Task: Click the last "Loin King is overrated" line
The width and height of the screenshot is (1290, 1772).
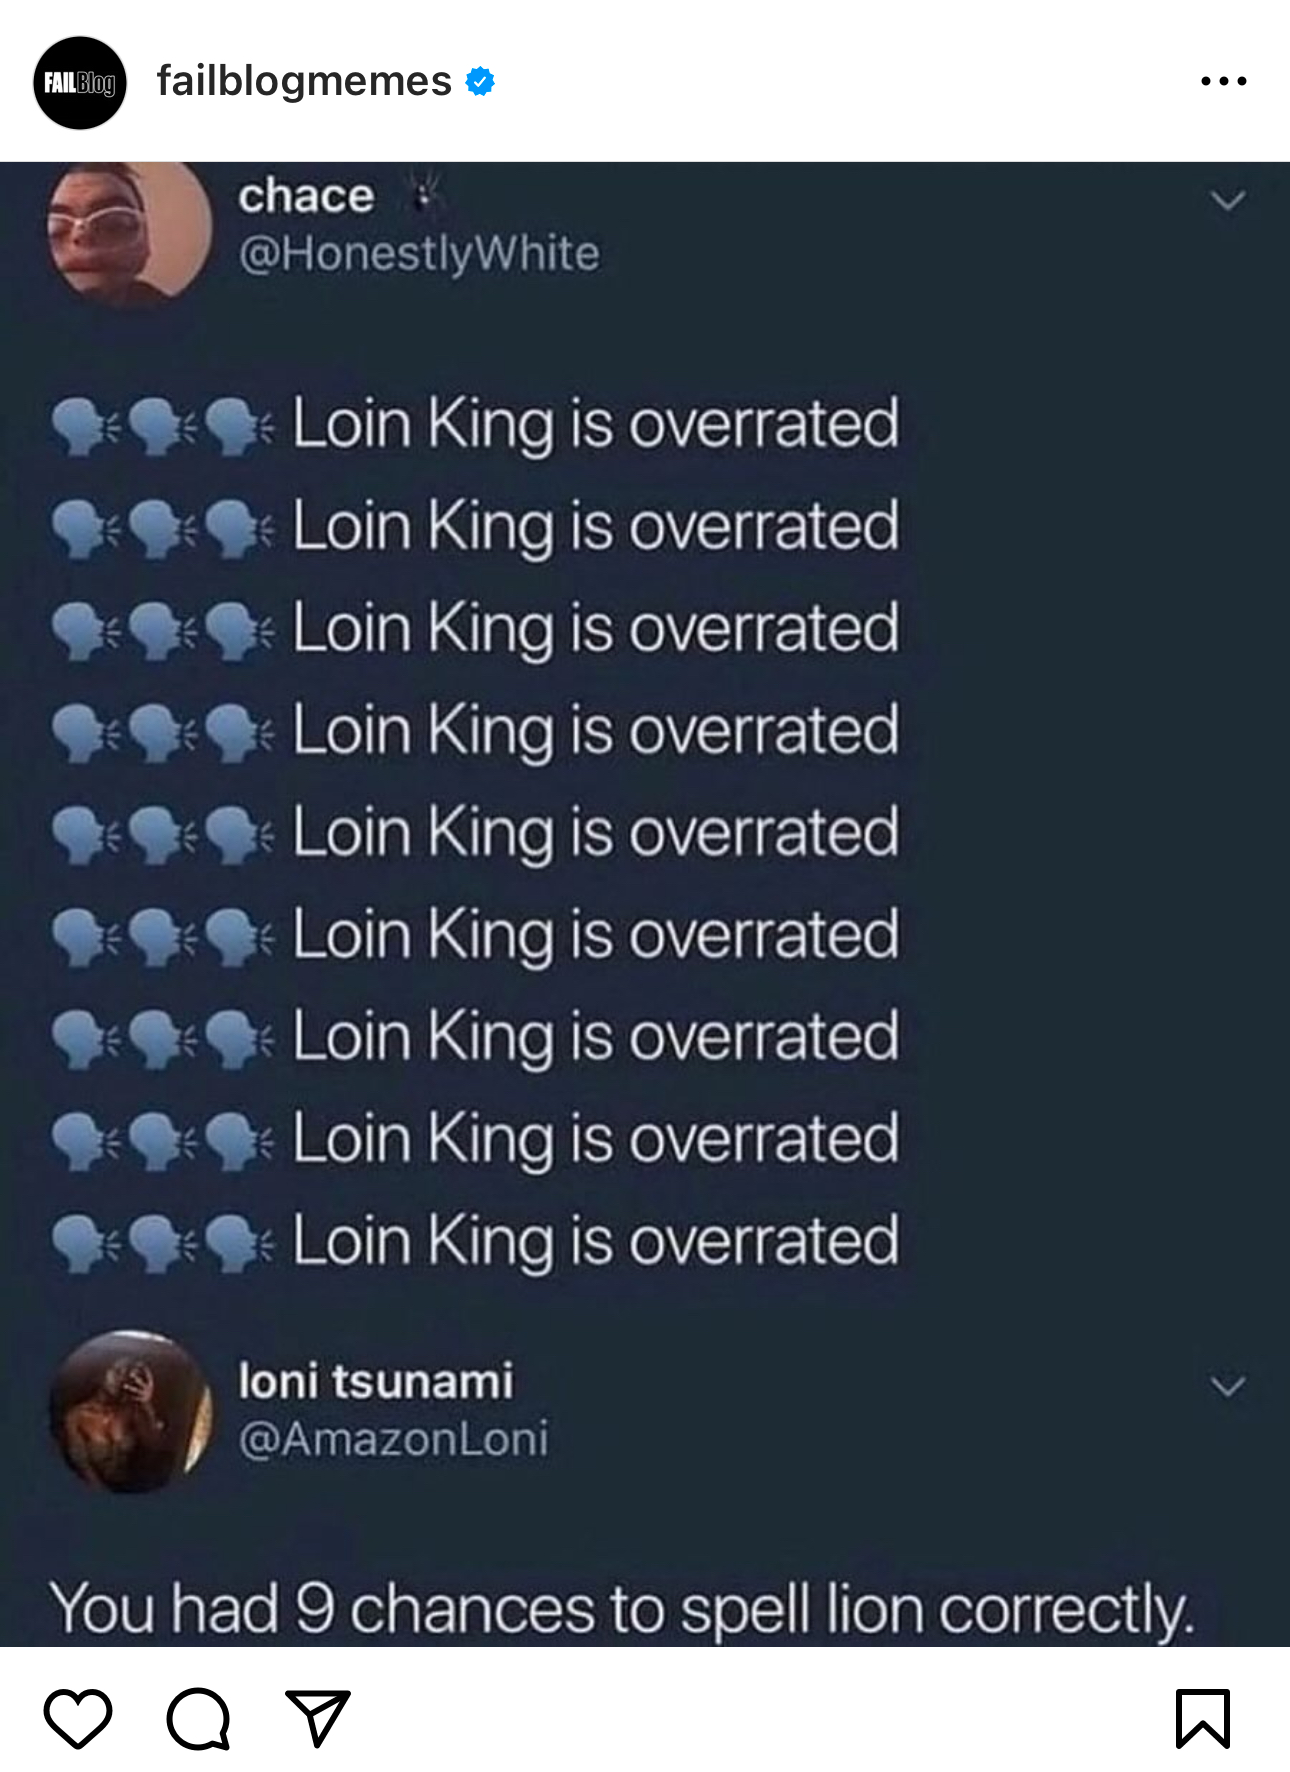Action: 595,1241
